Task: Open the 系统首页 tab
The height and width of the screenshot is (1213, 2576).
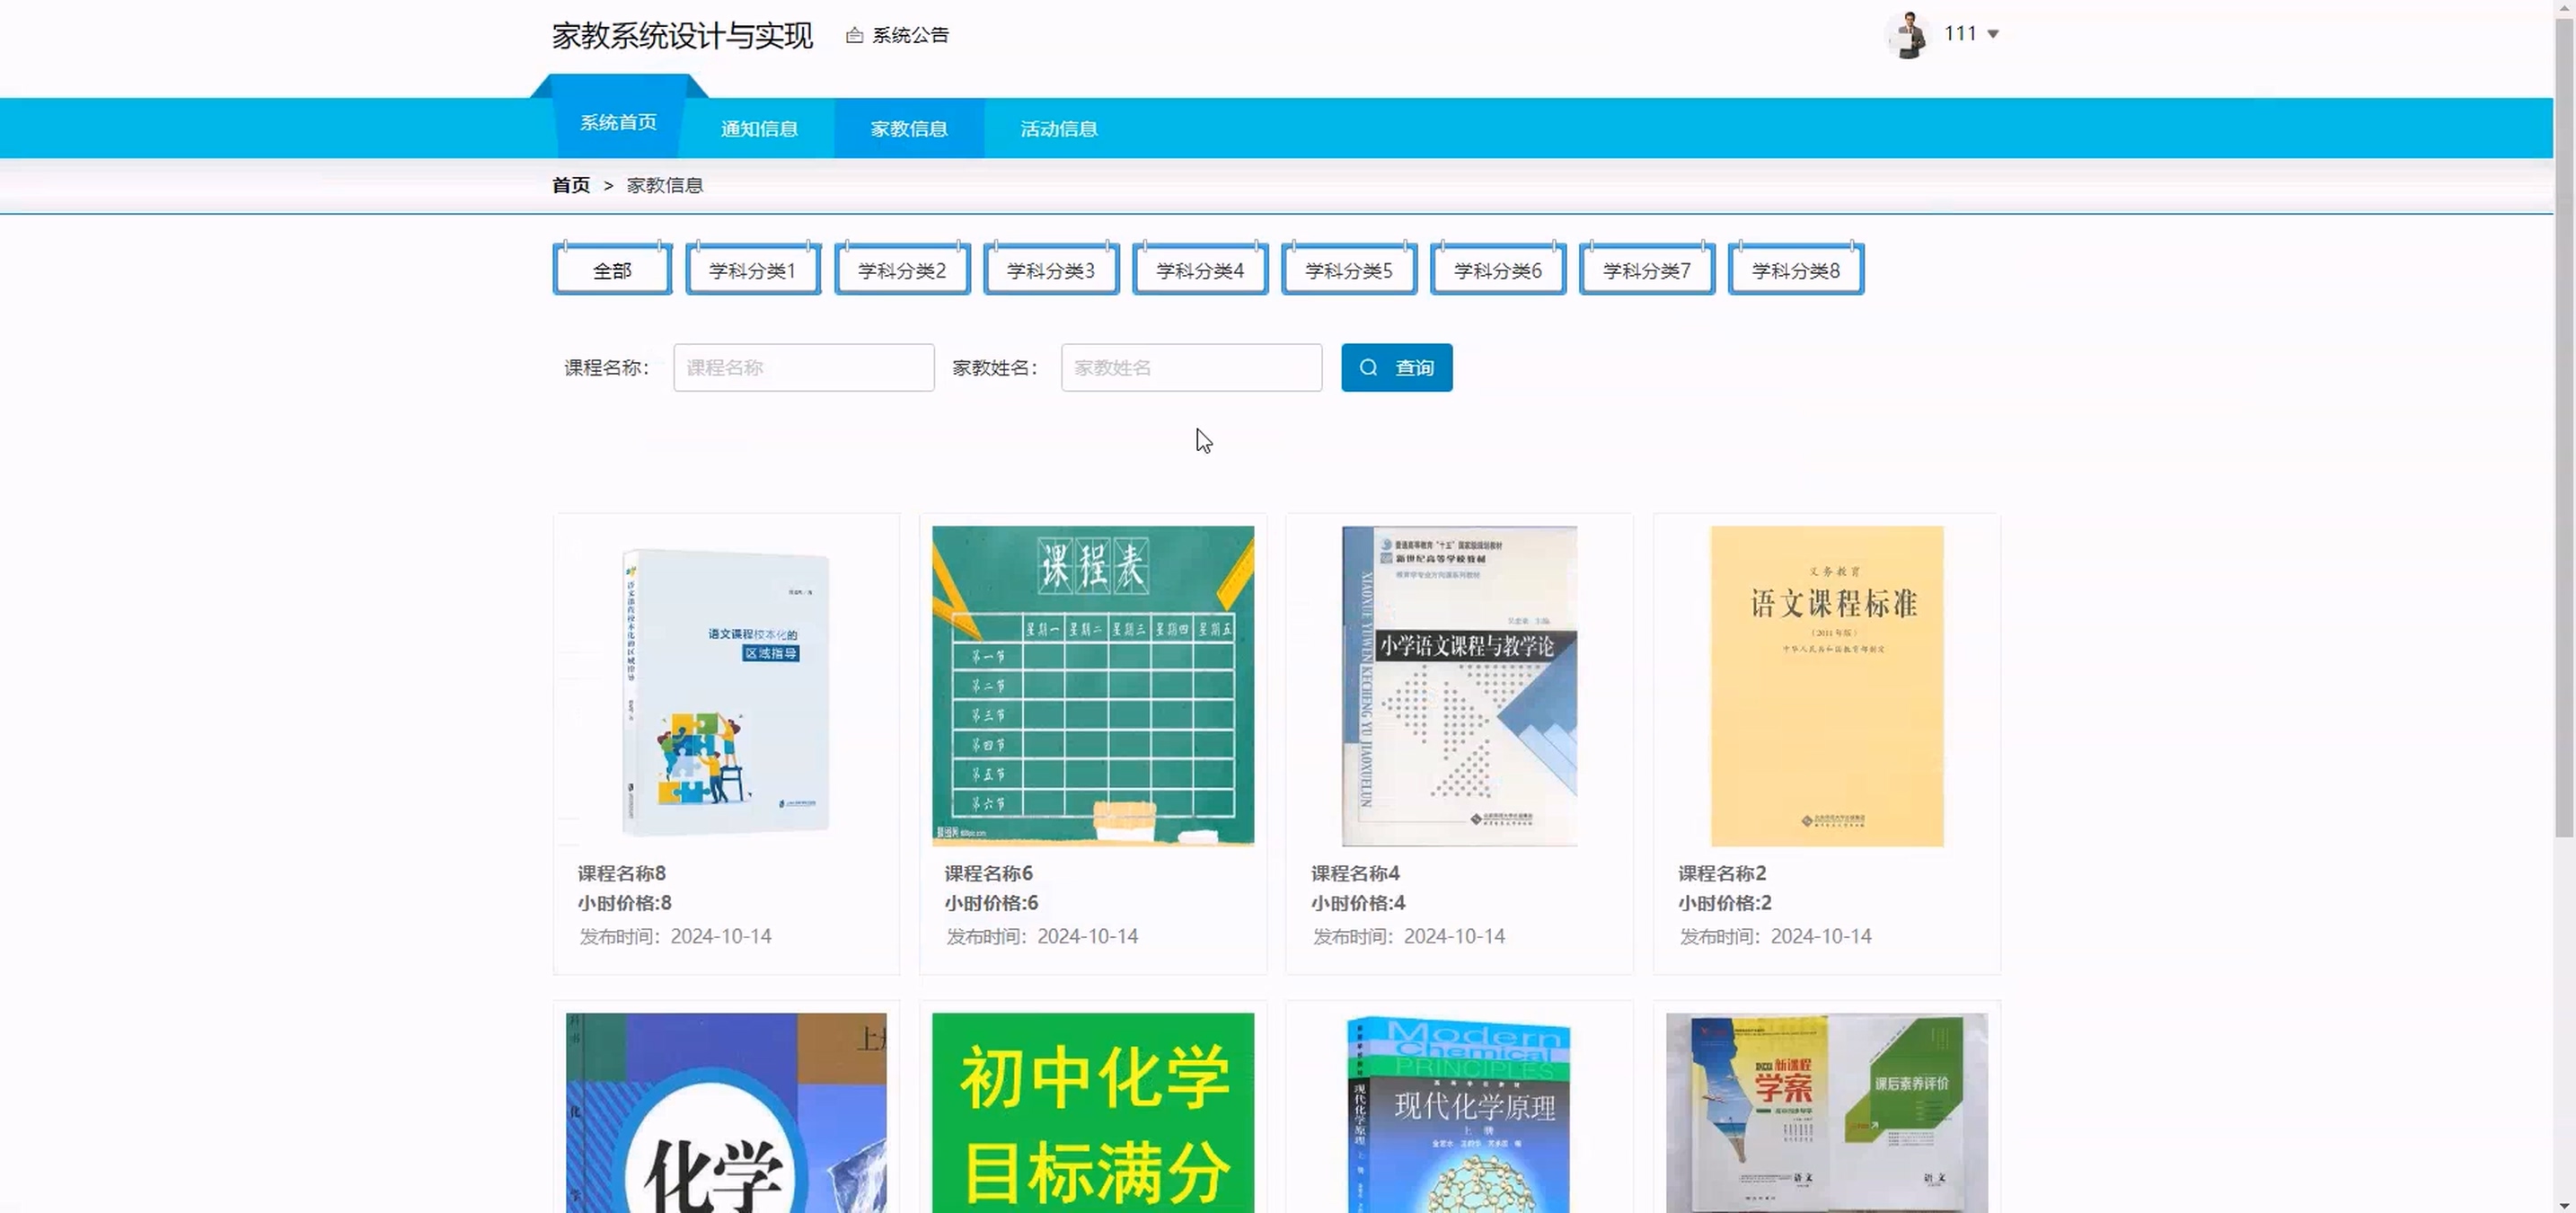Action: 618,123
